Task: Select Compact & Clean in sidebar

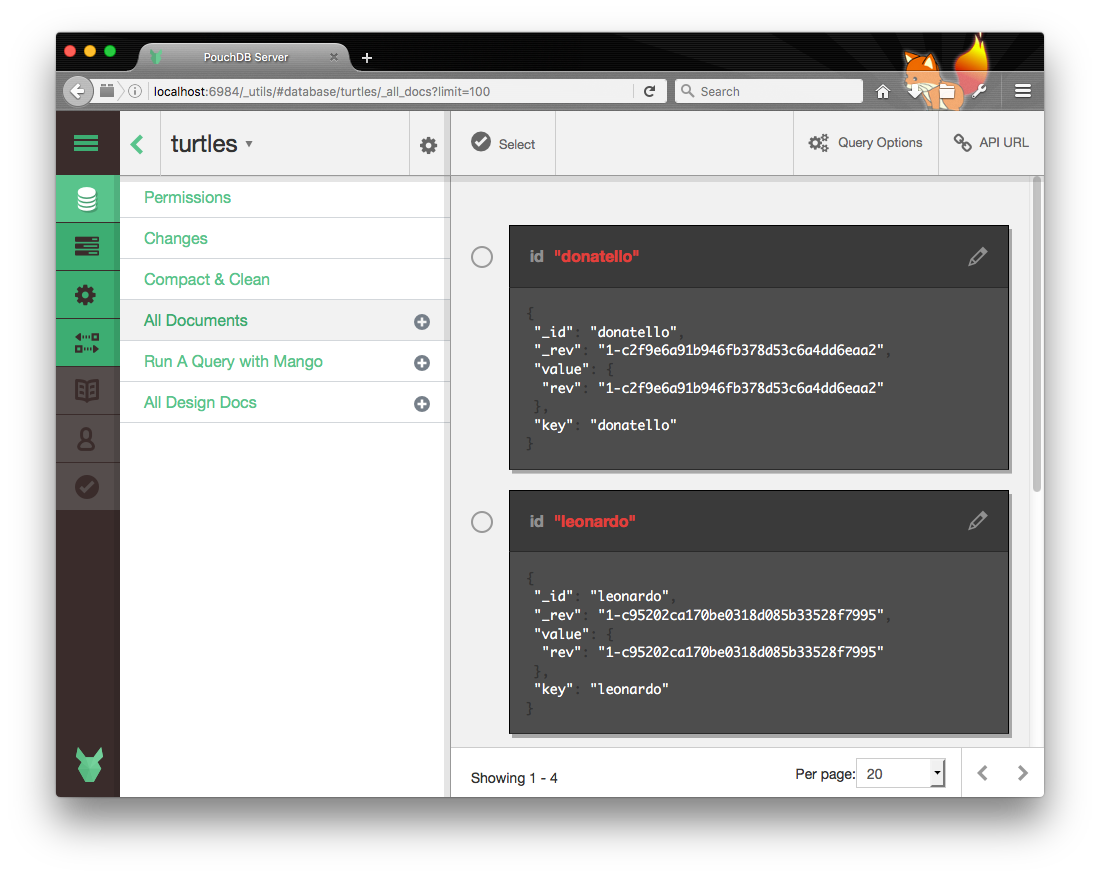Action: pos(206,279)
